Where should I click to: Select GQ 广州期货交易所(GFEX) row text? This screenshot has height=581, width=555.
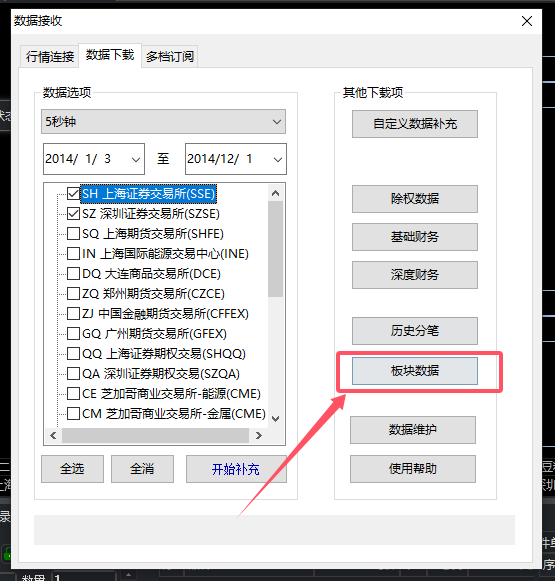(154, 334)
